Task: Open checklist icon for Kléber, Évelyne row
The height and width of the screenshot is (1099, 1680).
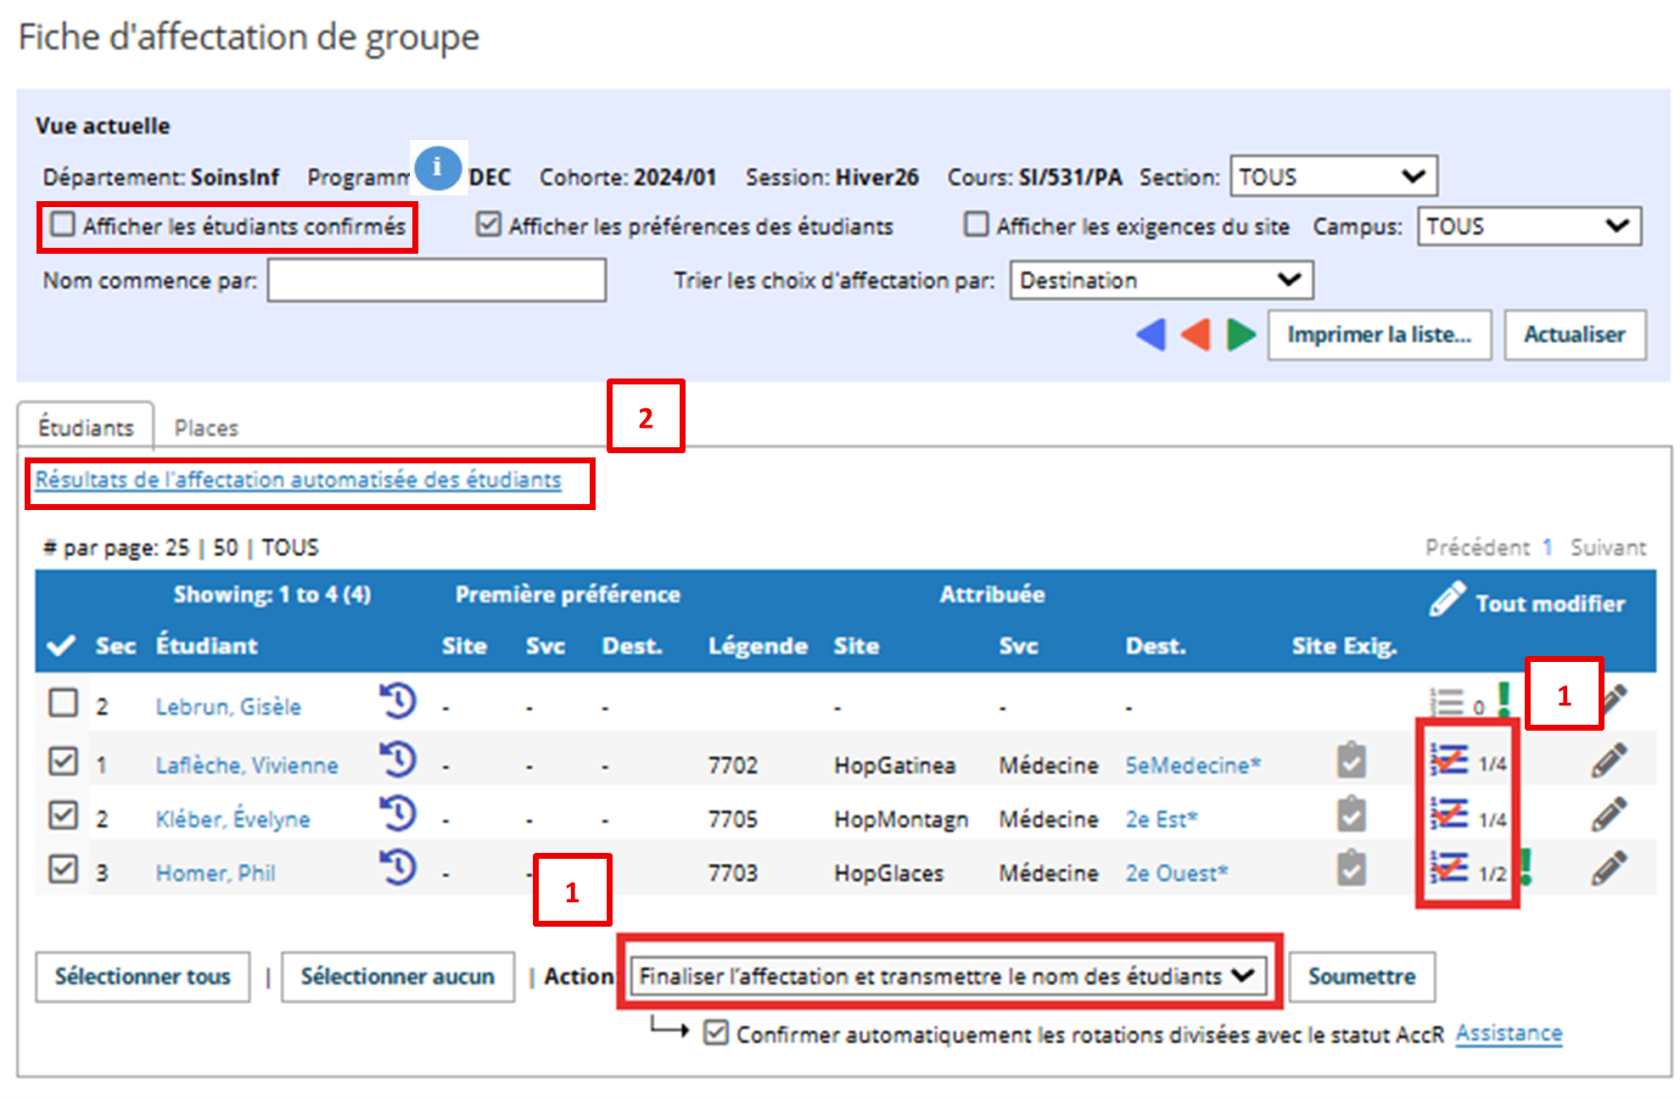Action: tap(1449, 815)
